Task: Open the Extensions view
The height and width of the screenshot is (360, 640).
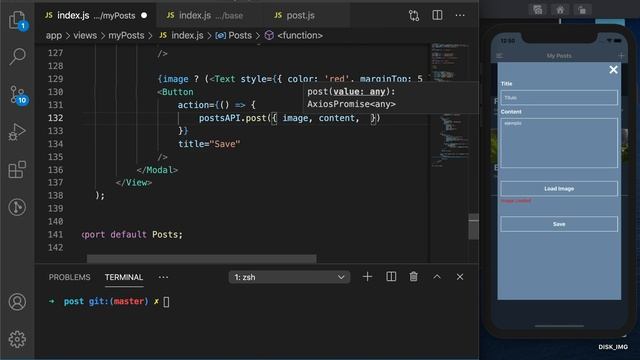Action: (17, 169)
